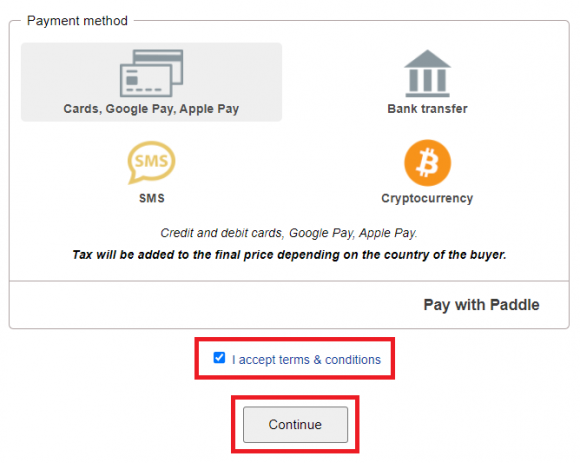
Task: Click the word 'Paddle' in the payment heading
Action: (515, 305)
